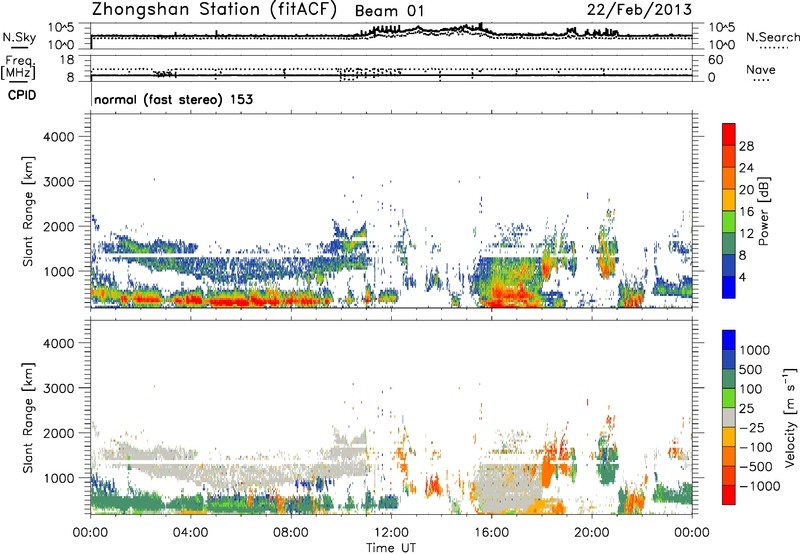Click the "16:00" time tick label
Image resolution: width=800 pixels, height=554 pixels.
(491, 533)
